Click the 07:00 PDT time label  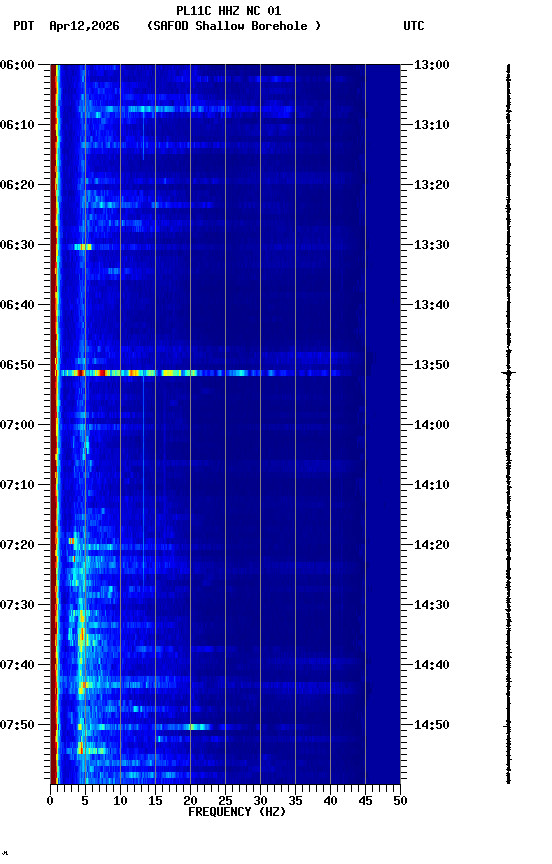tap(17, 425)
